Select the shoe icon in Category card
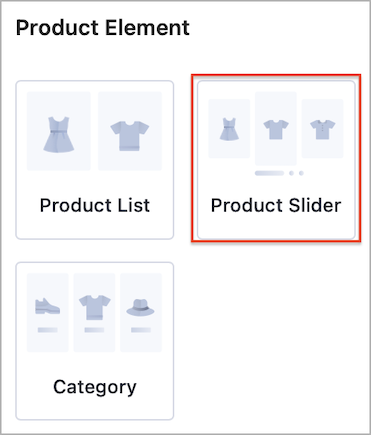Image resolution: width=371 pixels, height=435 pixels. (47, 306)
